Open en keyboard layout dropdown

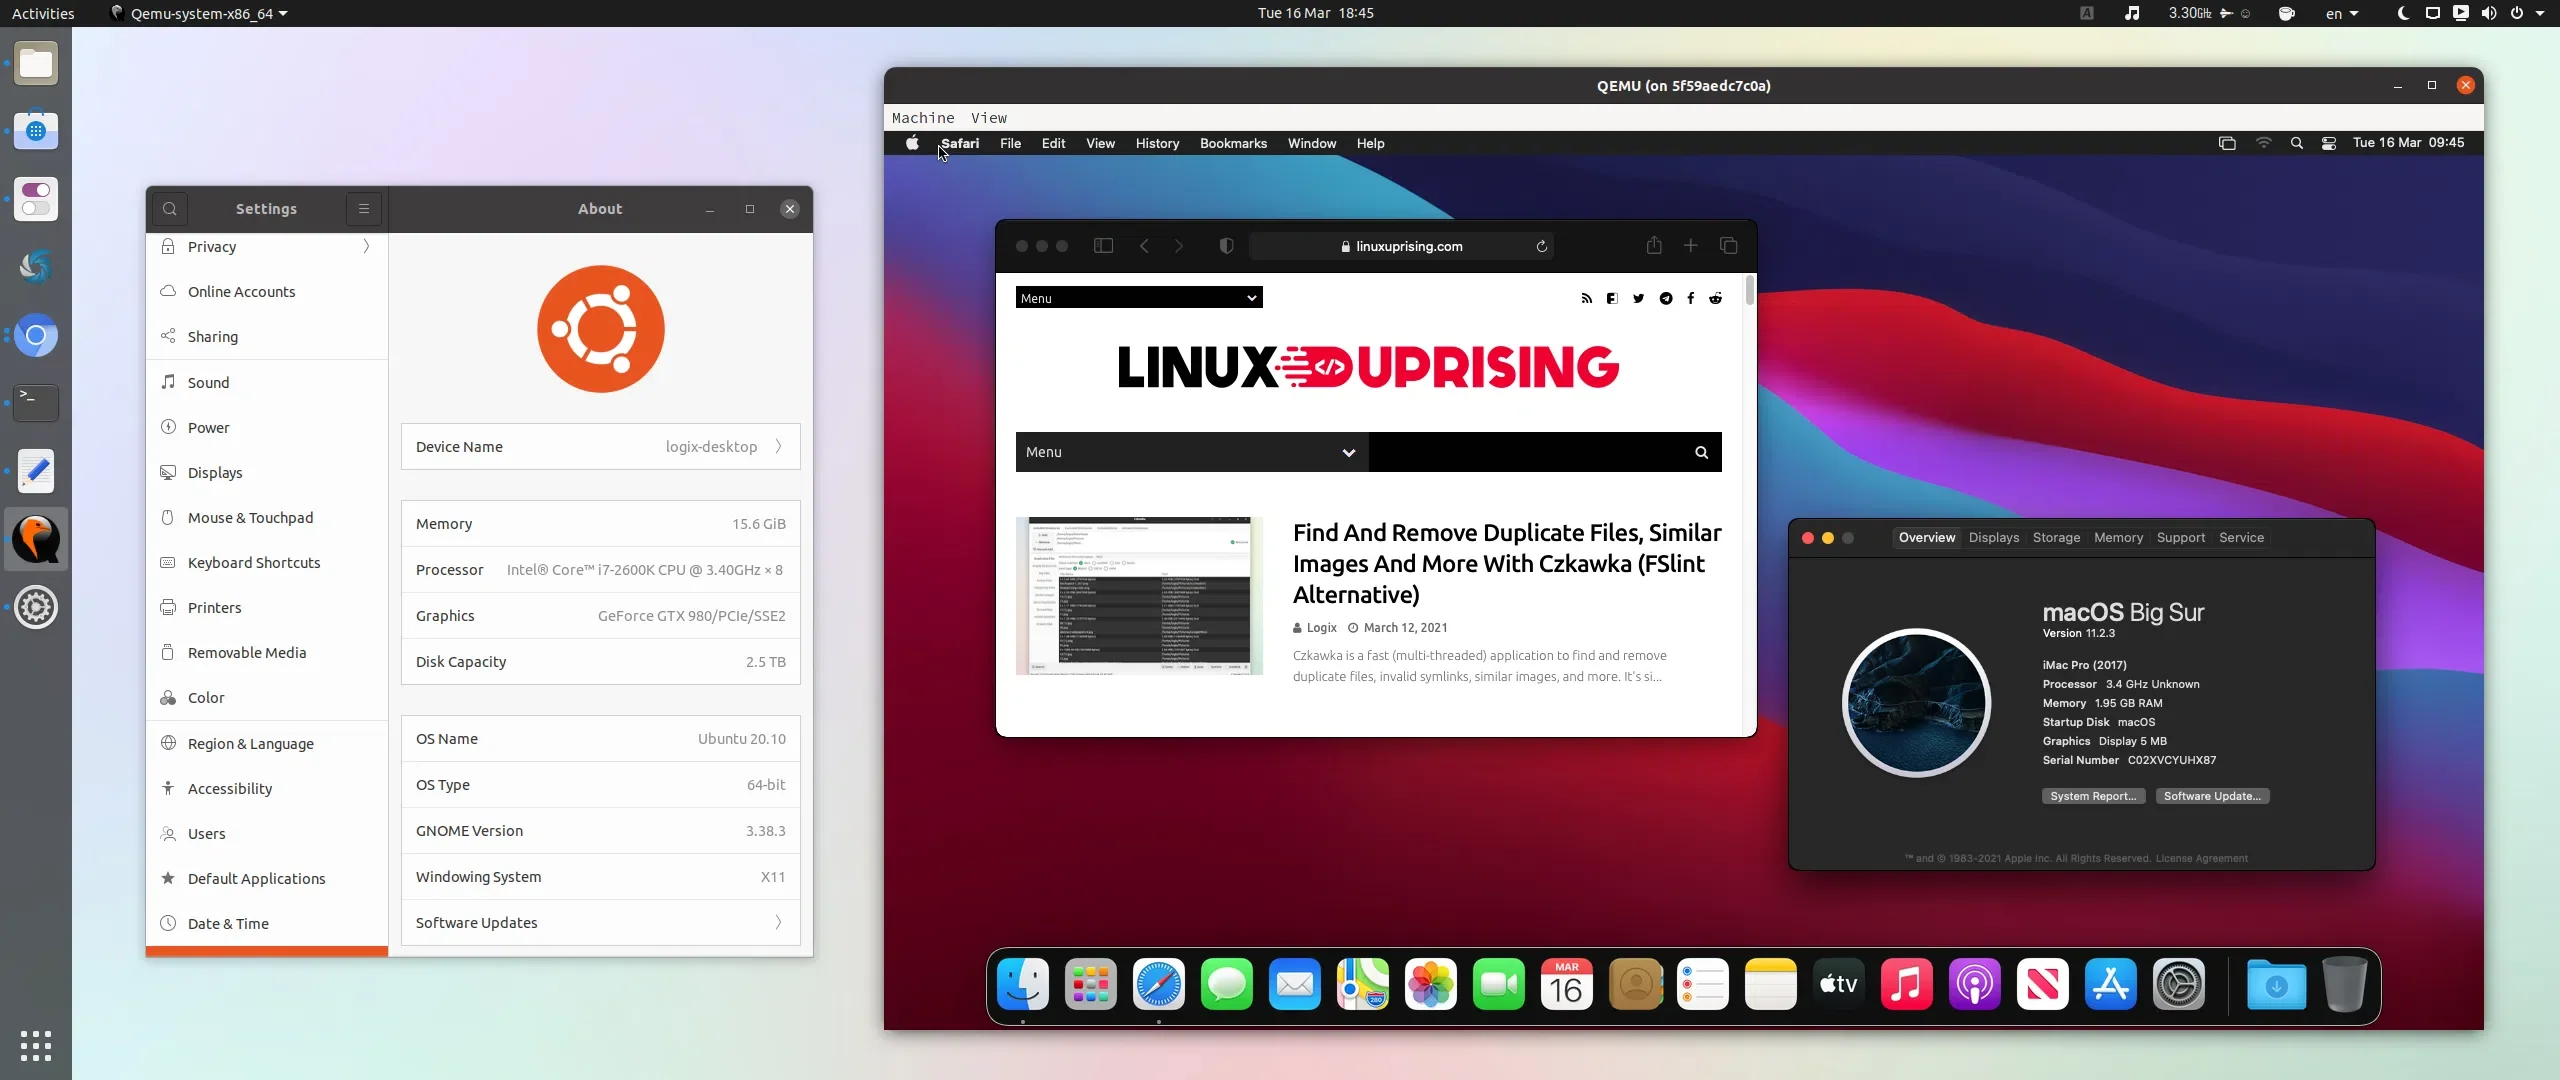[2342, 13]
